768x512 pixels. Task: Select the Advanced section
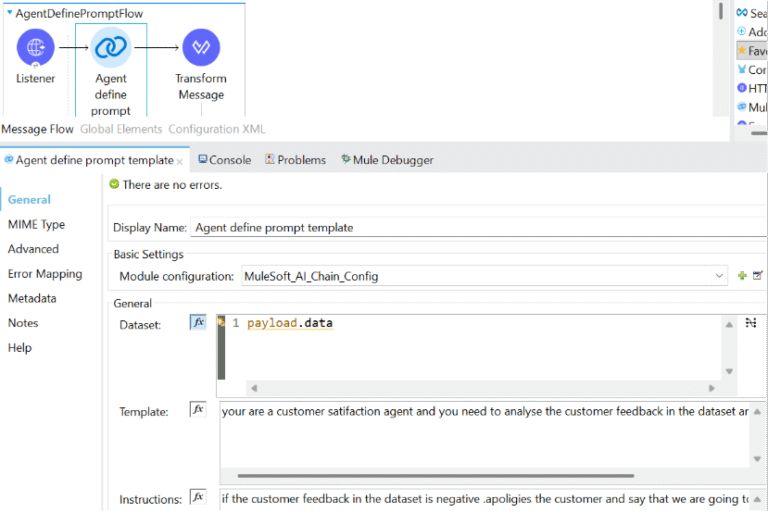click(x=33, y=249)
